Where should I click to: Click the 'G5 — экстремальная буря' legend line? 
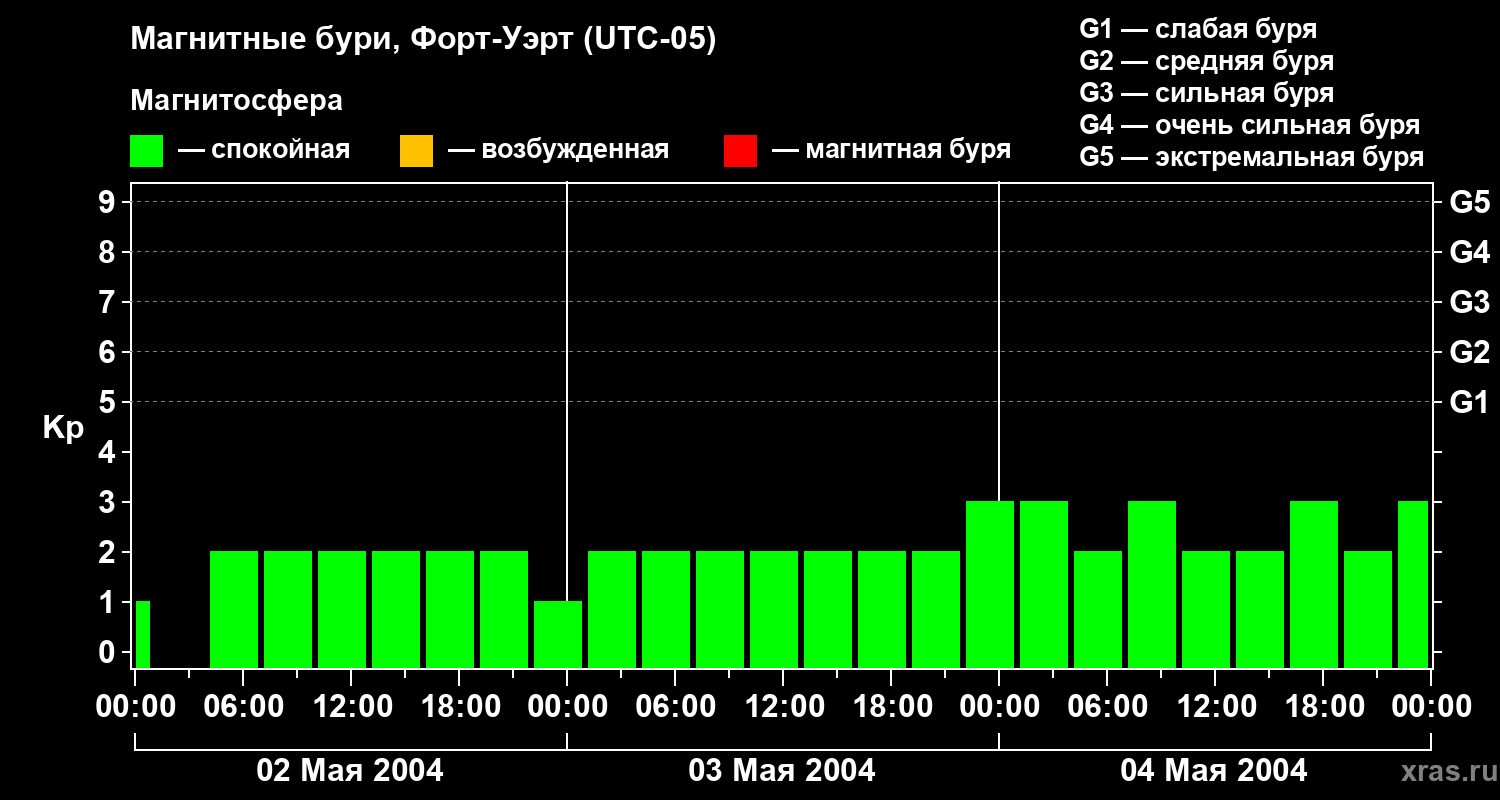1252,157
